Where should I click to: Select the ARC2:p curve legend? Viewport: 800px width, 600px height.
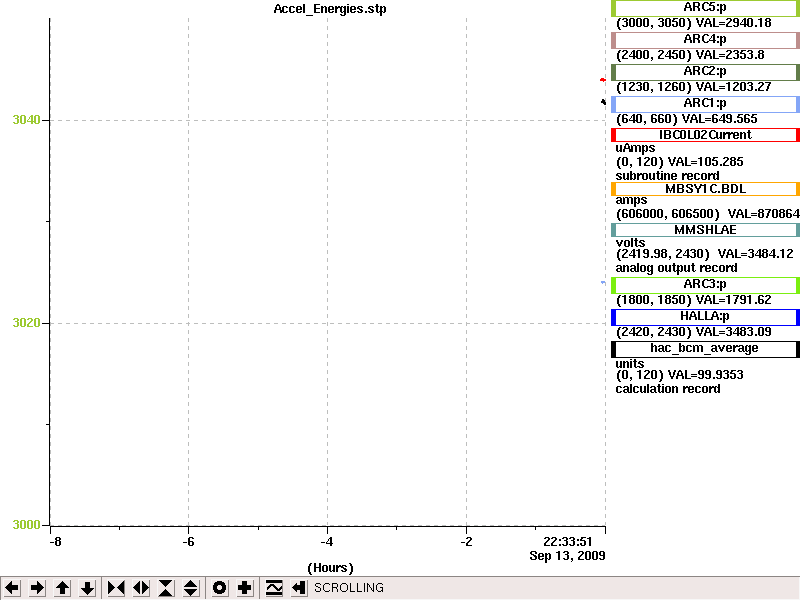point(705,72)
